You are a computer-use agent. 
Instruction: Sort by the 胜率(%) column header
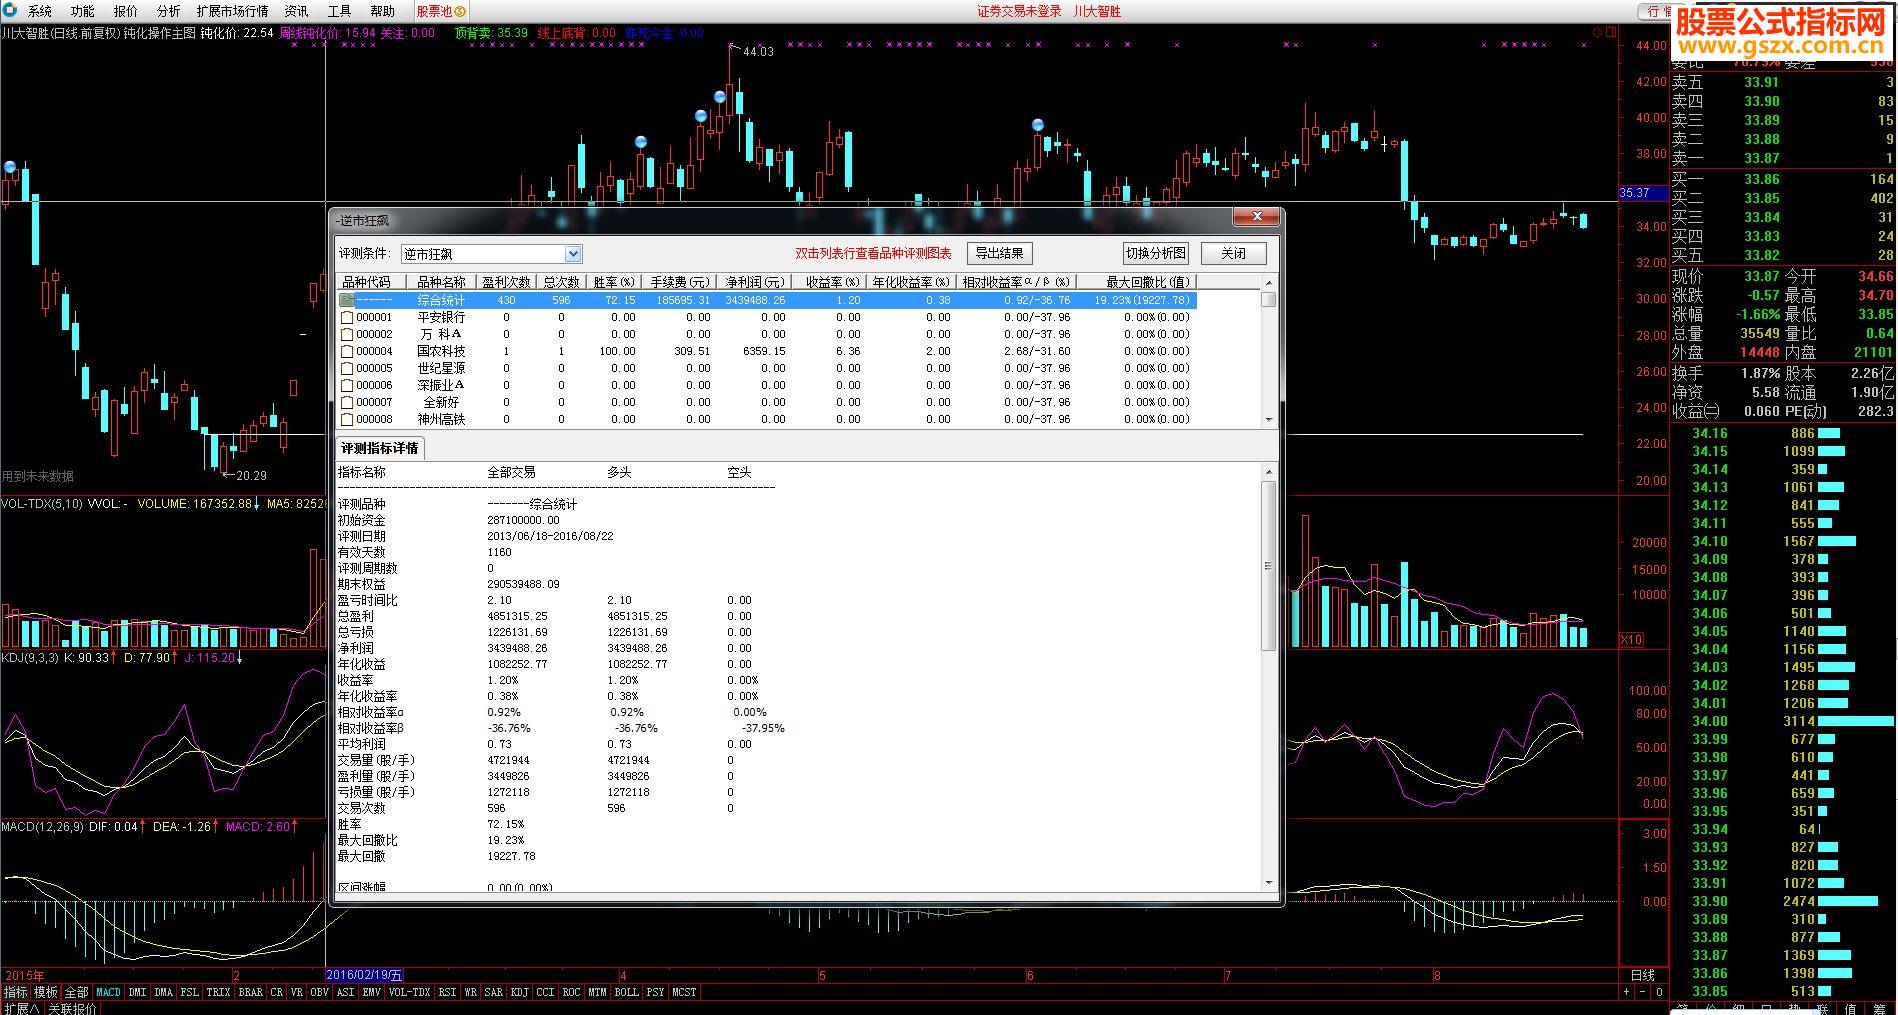click(x=613, y=282)
